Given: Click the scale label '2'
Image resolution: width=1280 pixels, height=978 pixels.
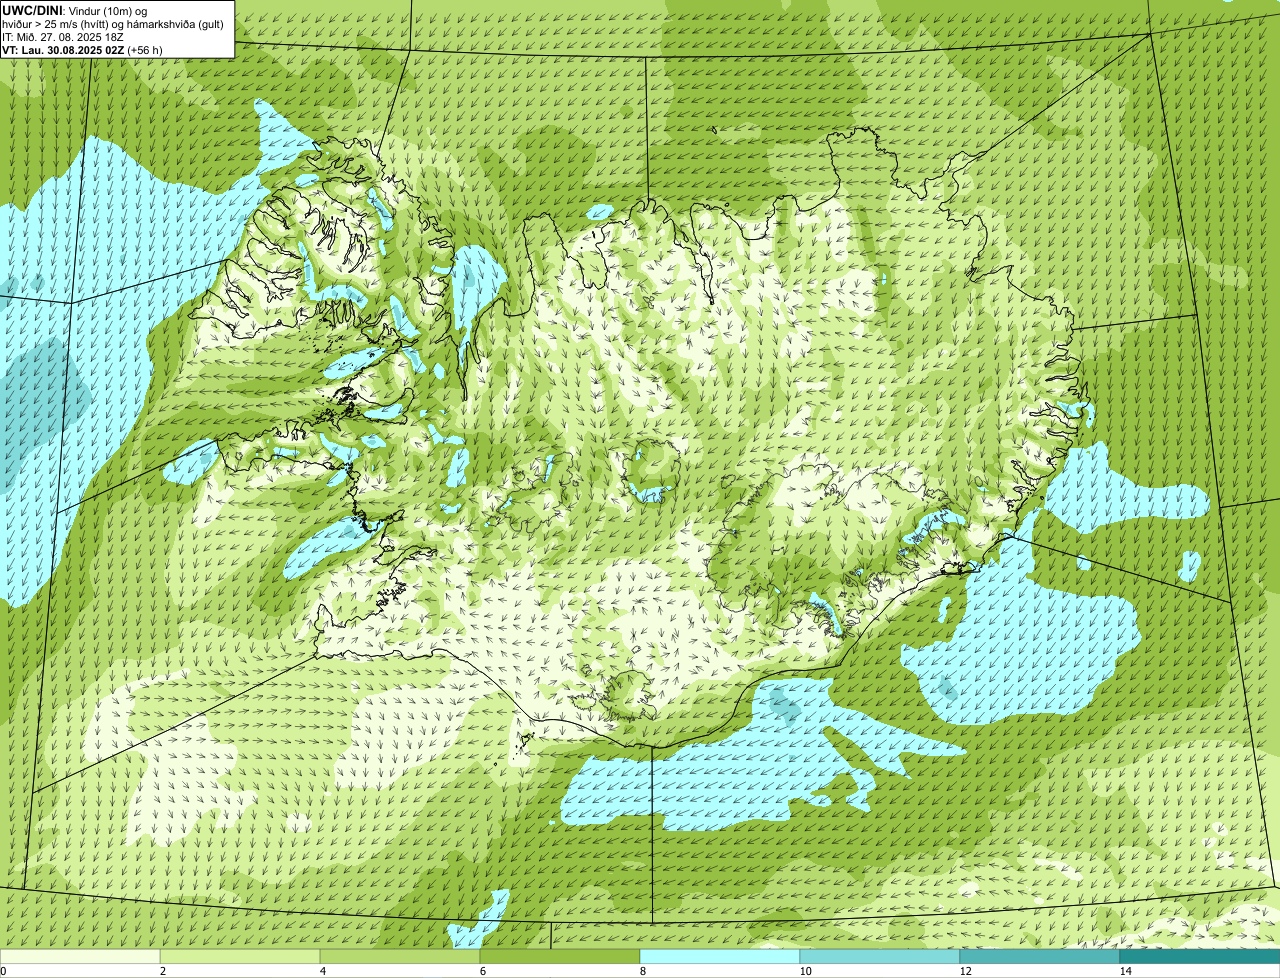Looking at the screenshot, I should 162,971.
